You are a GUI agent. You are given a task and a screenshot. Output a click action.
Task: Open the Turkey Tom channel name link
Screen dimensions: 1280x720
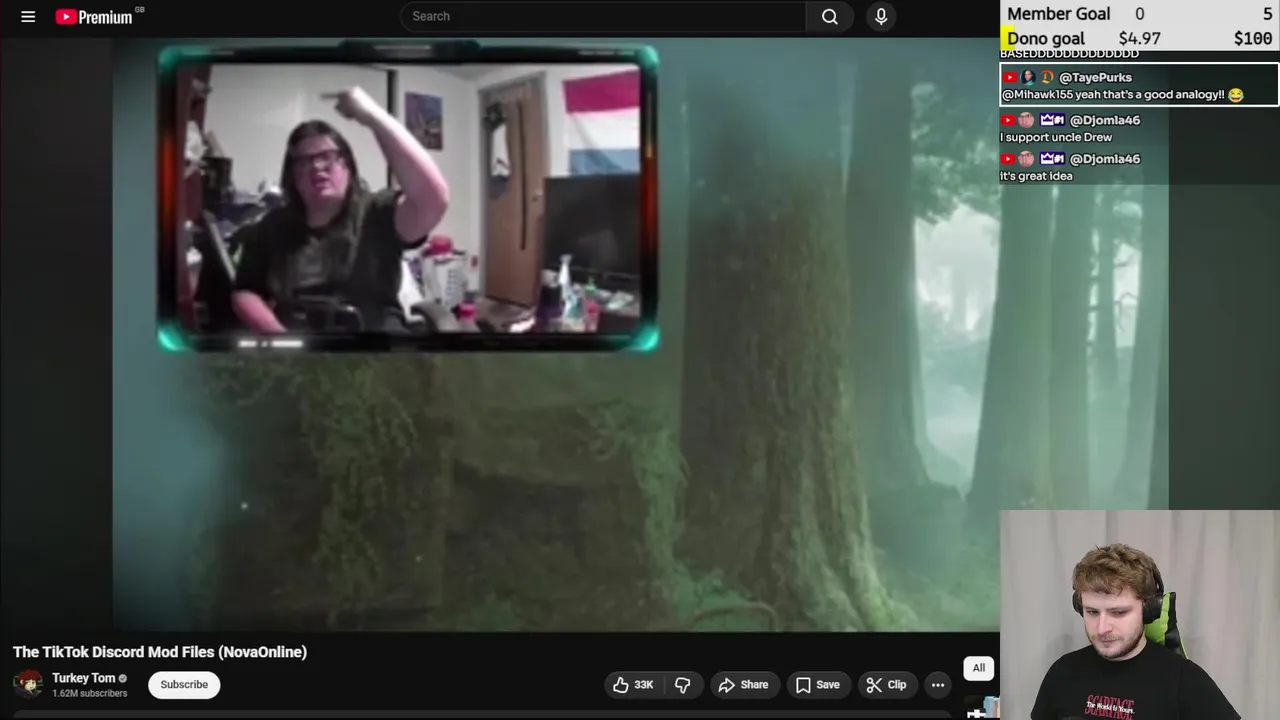click(x=83, y=678)
